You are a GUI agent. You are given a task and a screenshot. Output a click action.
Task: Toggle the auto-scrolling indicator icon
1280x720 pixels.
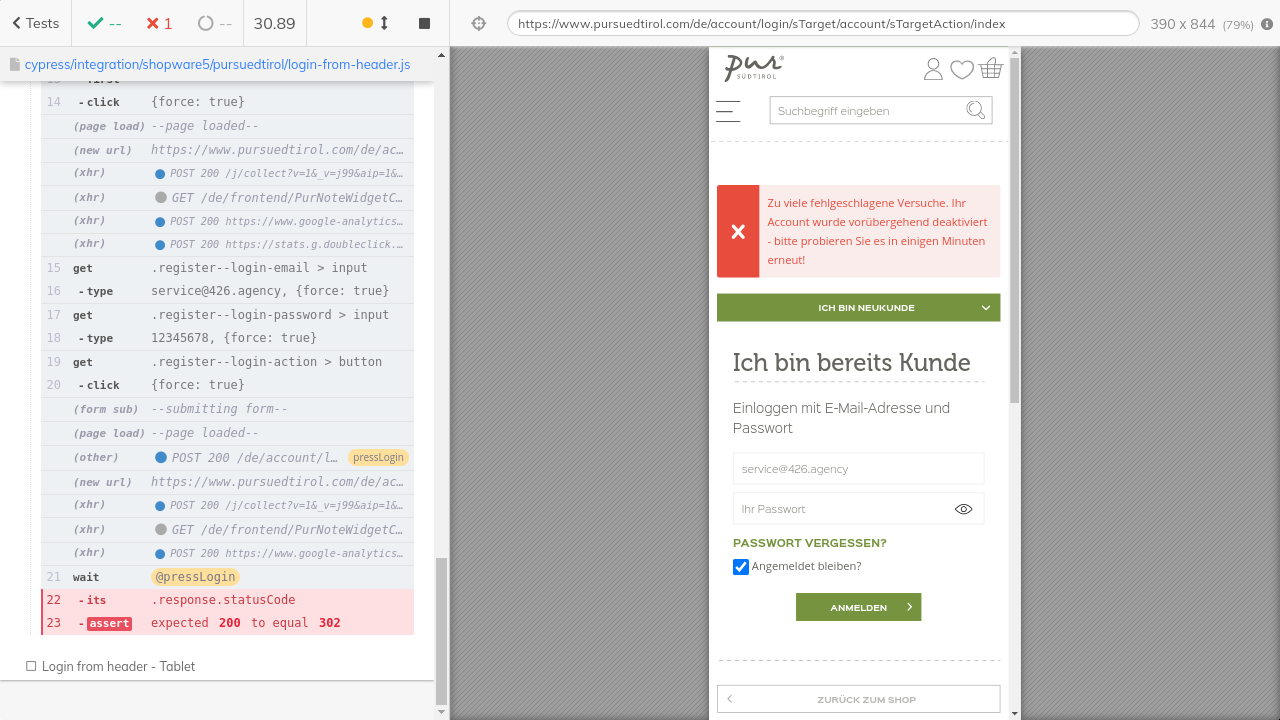[x=375, y=23]
